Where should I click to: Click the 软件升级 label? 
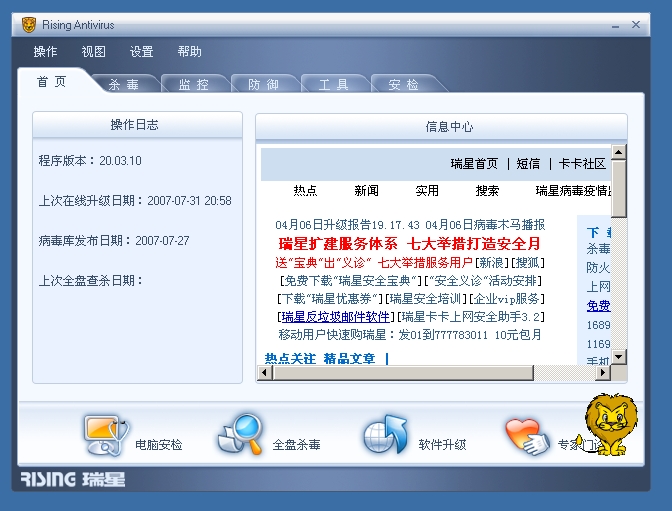click(442, 445)
